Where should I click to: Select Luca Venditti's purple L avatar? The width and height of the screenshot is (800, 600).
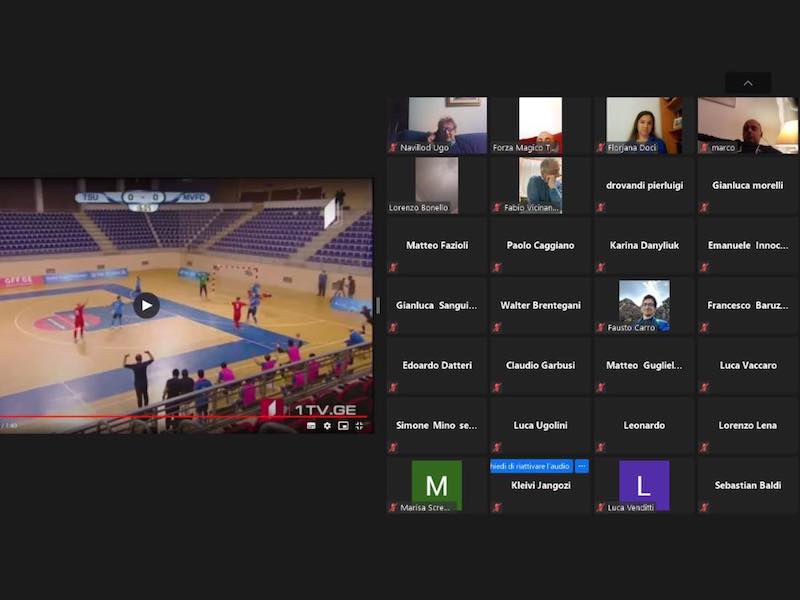coord(644,485)
